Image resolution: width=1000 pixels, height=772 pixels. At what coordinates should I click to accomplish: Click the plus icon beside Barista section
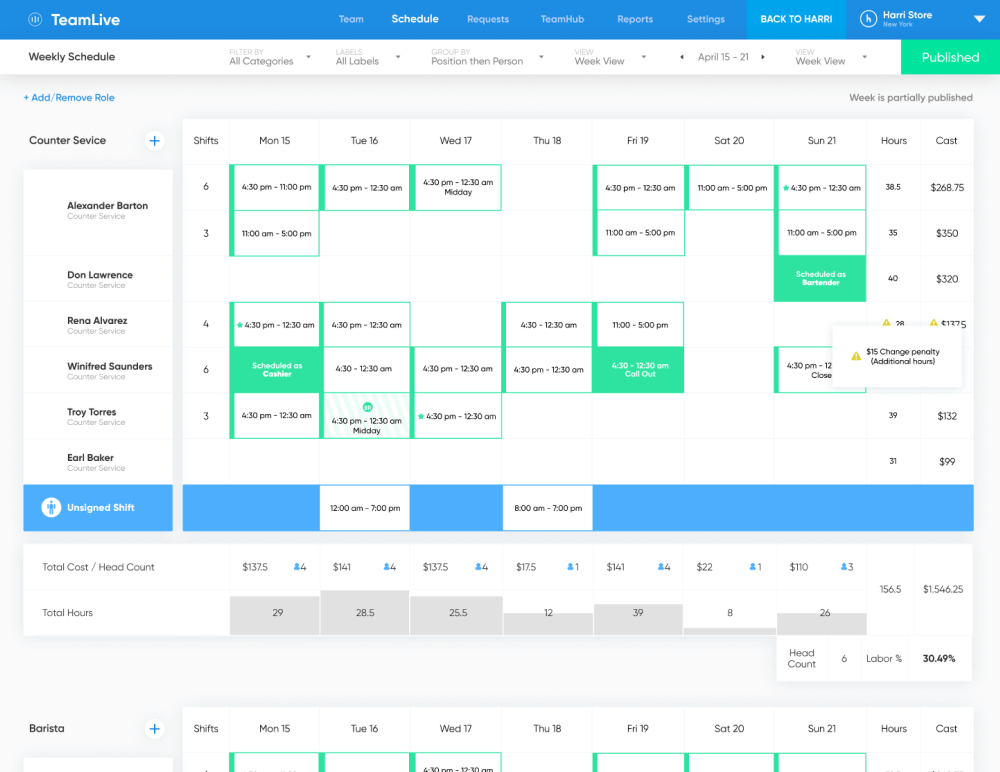click(x=155, y=729)
